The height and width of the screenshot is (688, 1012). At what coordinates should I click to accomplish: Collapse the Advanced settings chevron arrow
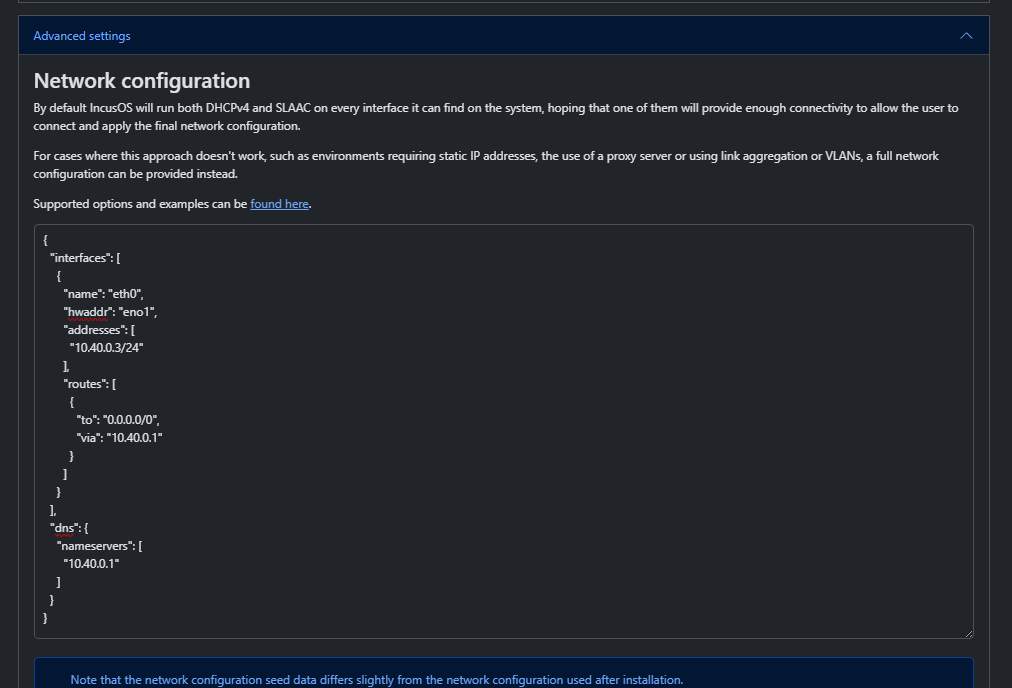[x=965, y=36]
